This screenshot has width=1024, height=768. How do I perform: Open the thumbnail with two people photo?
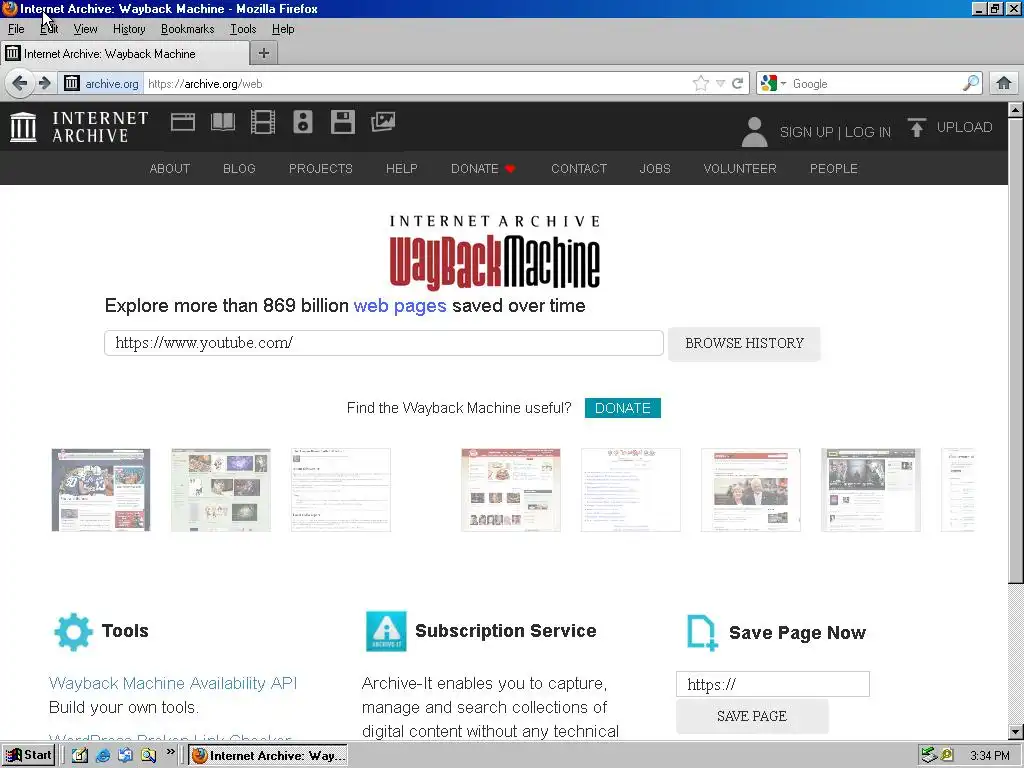[750, 490]
